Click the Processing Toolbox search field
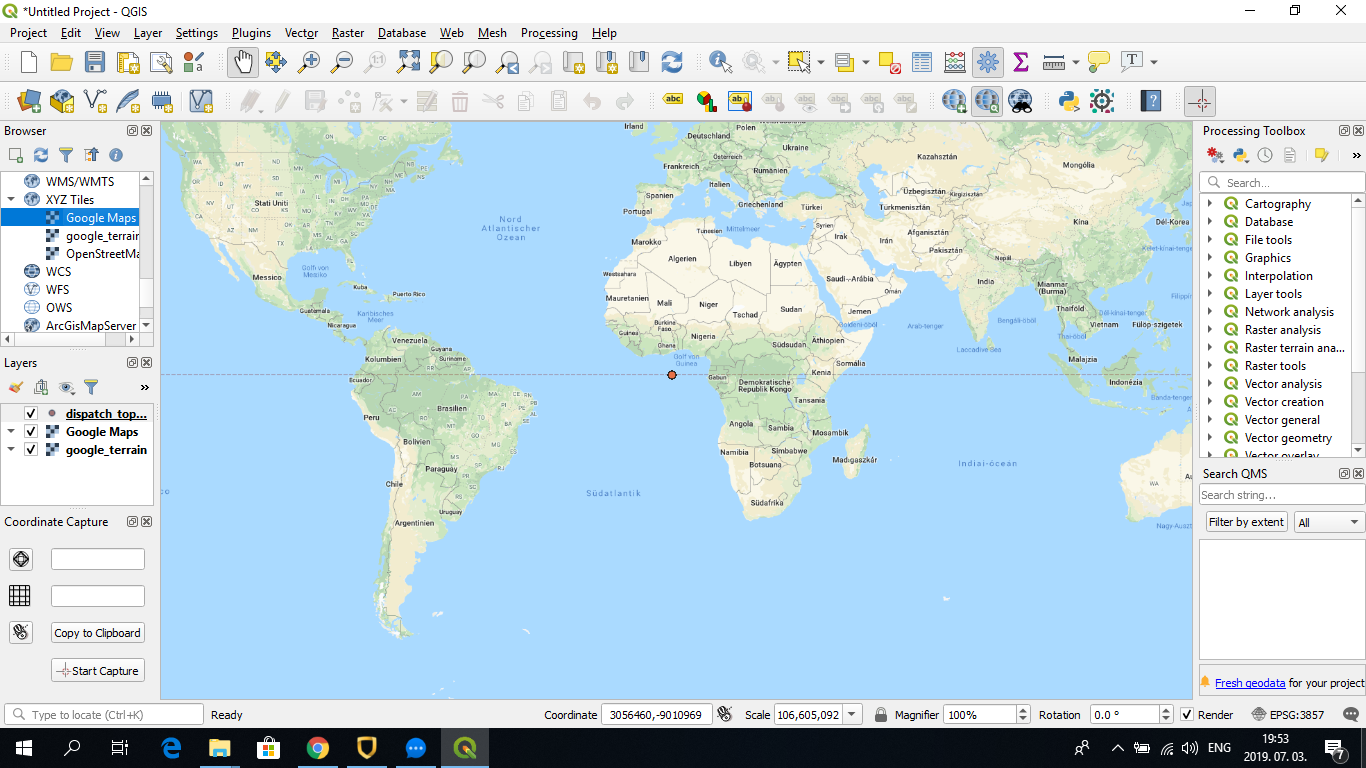 point(1282,182)
